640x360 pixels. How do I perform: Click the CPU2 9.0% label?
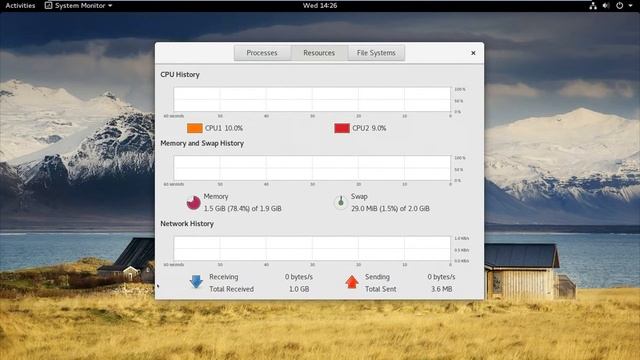(x=369, y=128)
